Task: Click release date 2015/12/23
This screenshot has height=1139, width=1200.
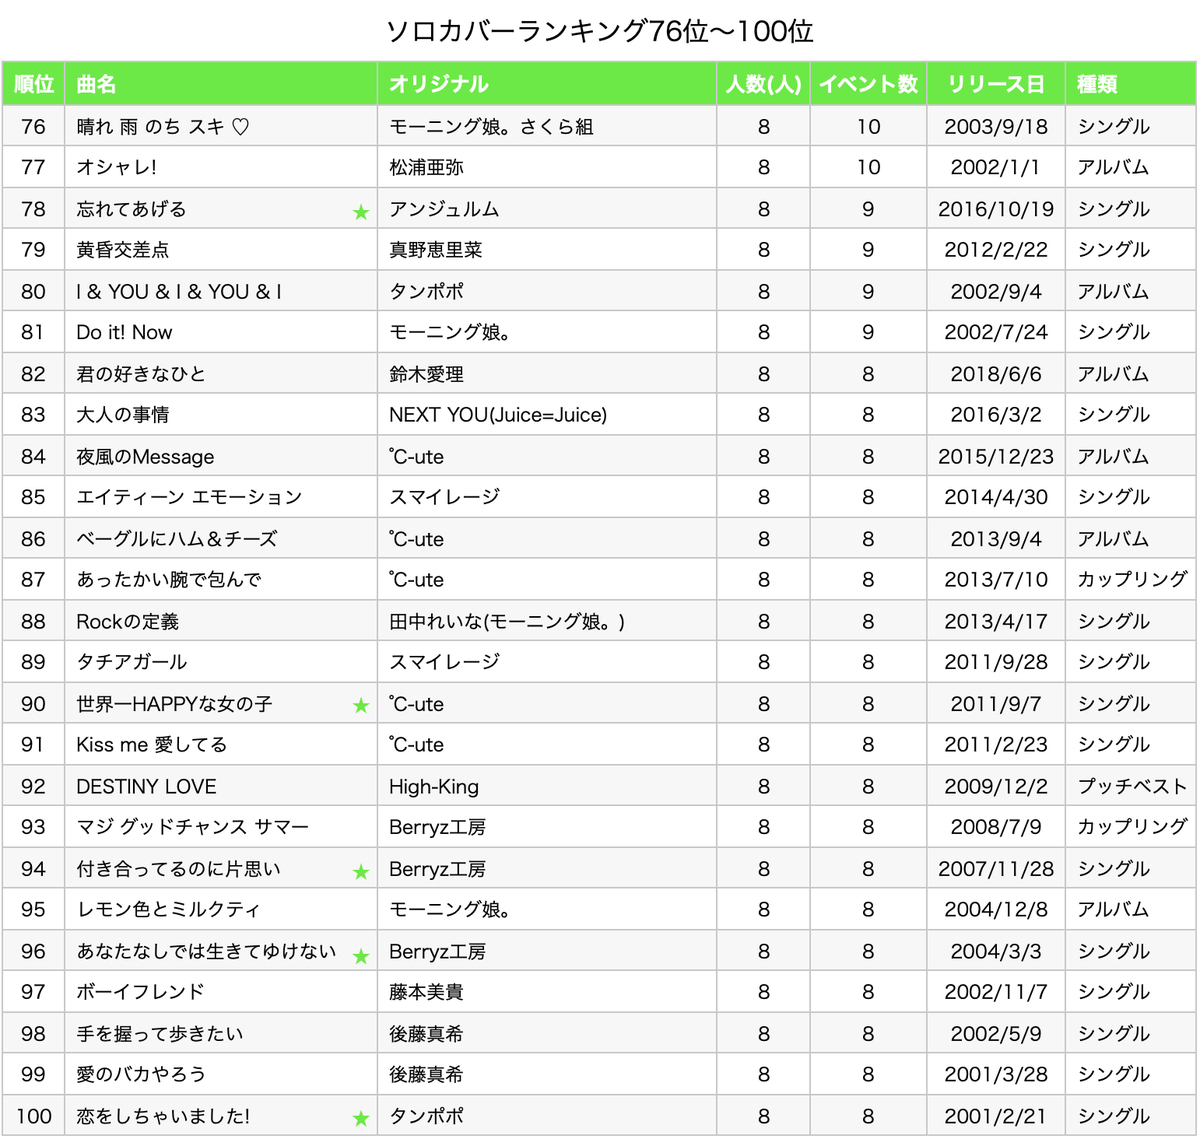Action: 996,457
